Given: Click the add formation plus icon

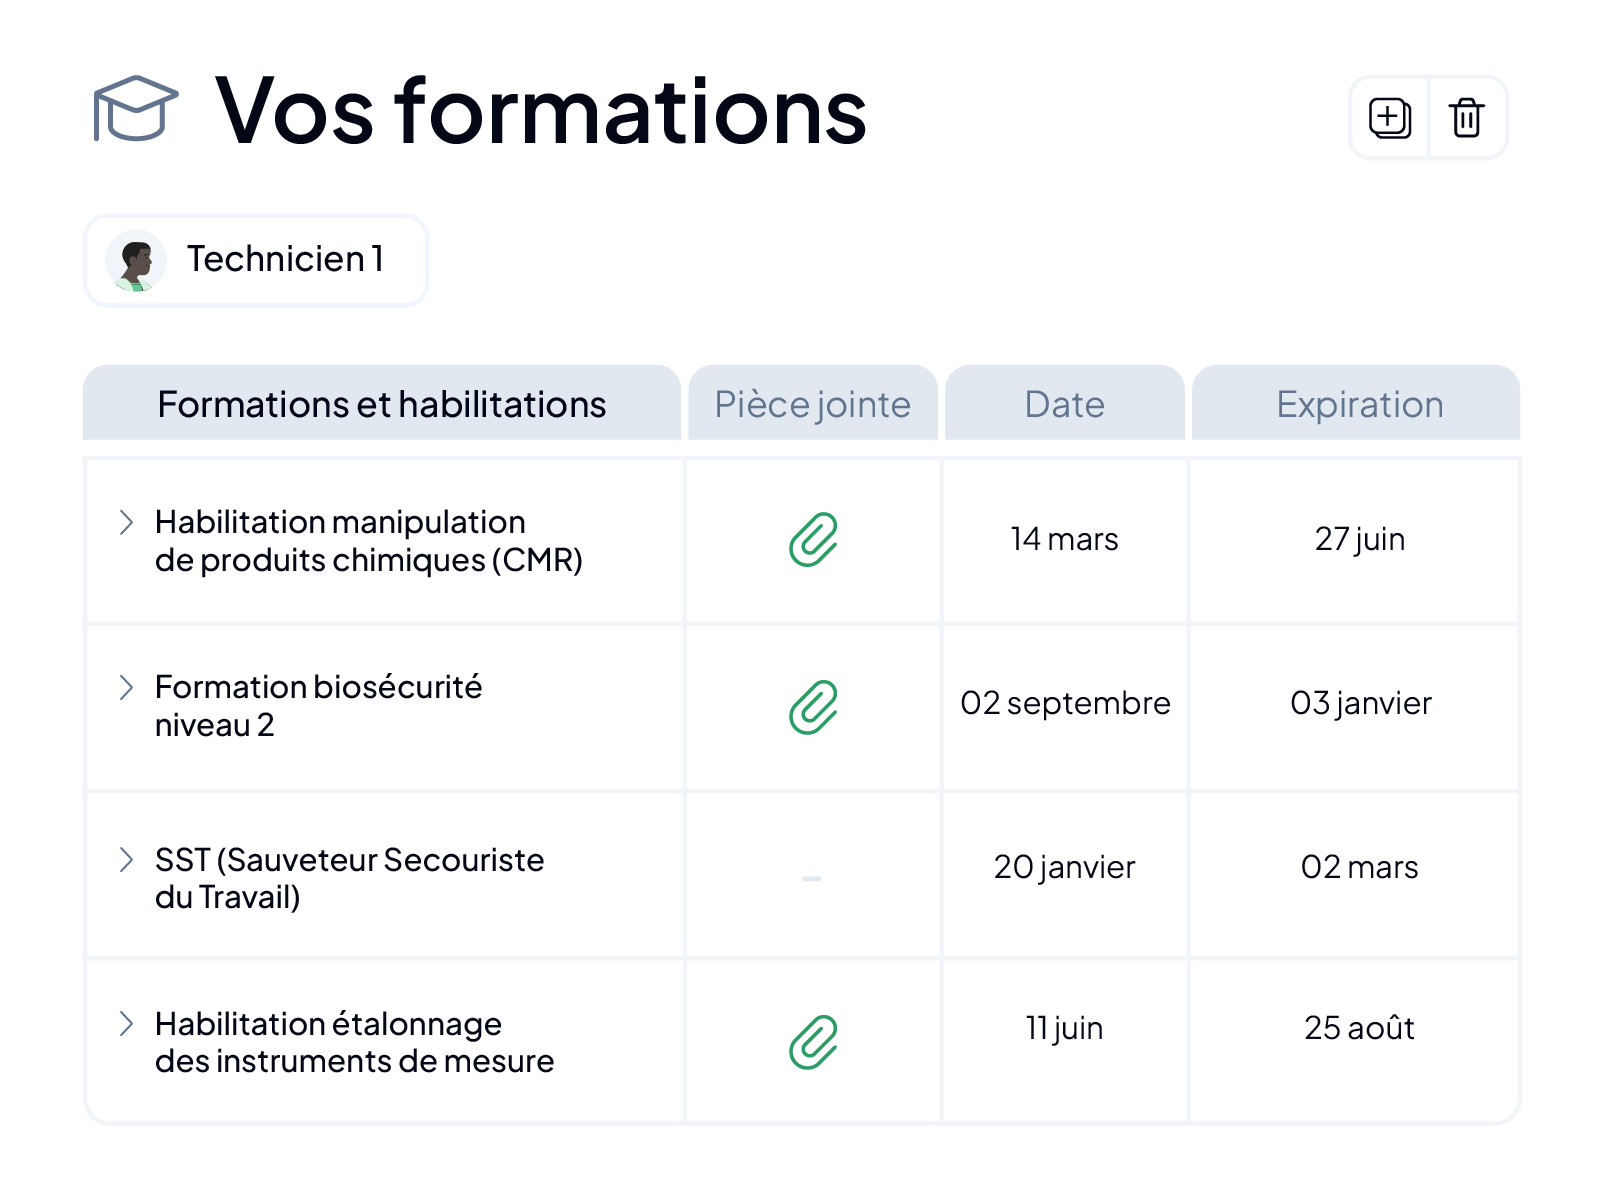Looking at the screenshot, I should 1389,118.
